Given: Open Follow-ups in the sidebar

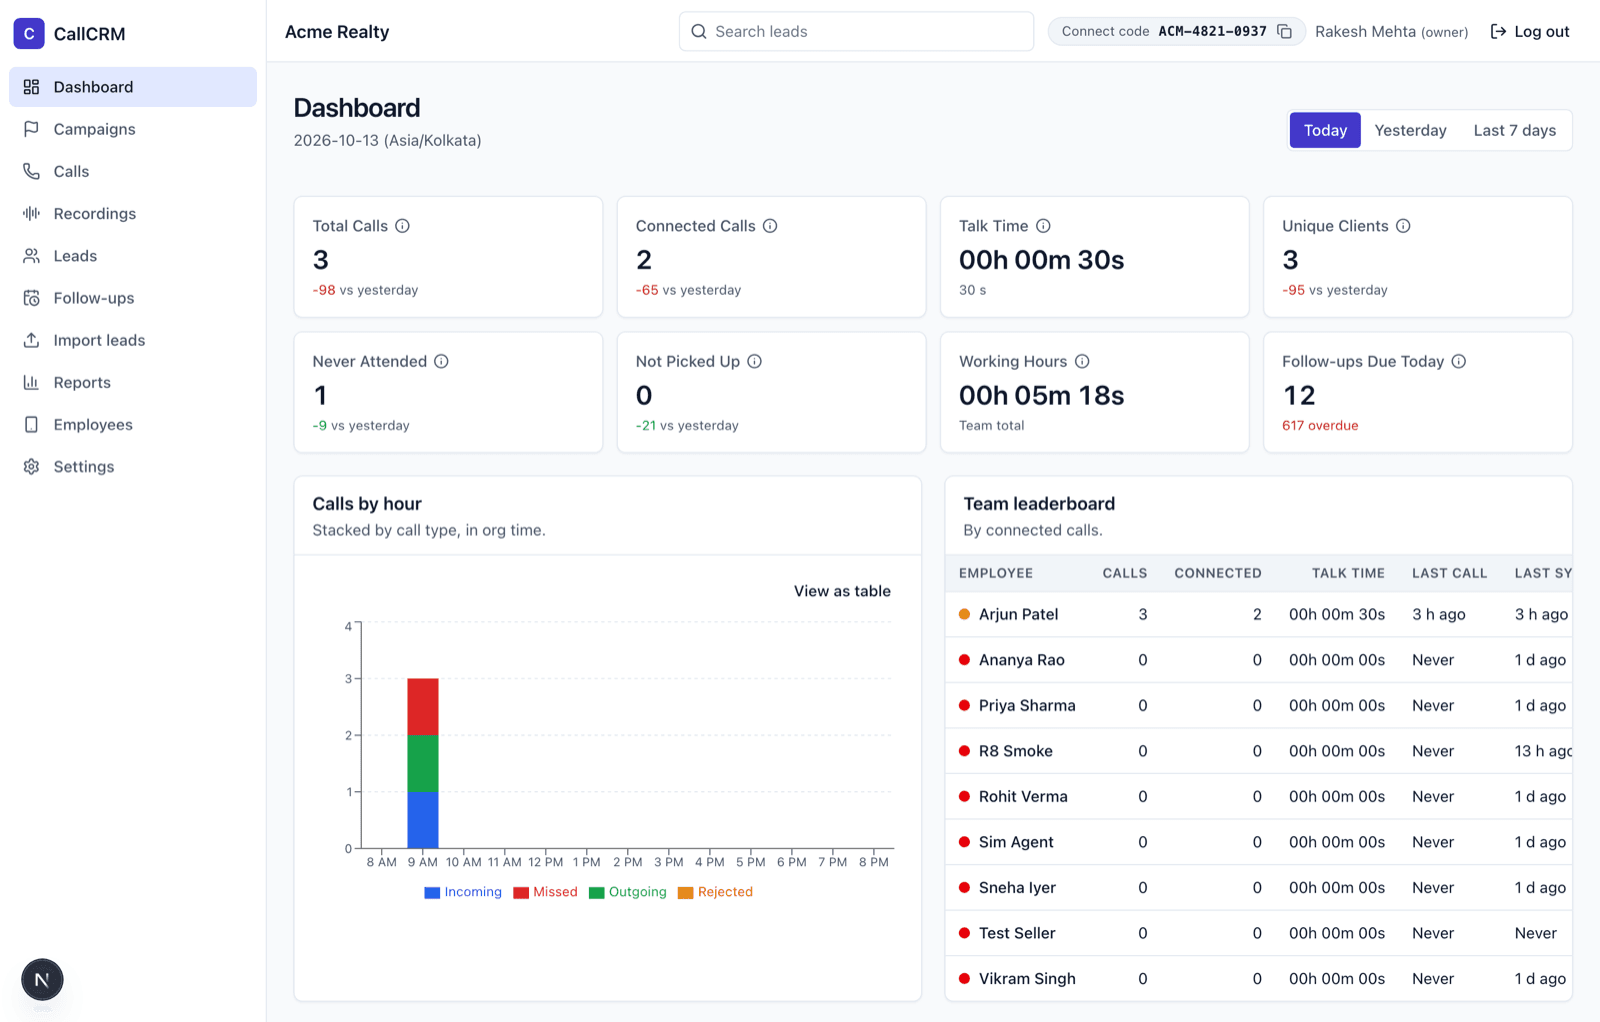Looking at the screenshot, I should (133, 298).
